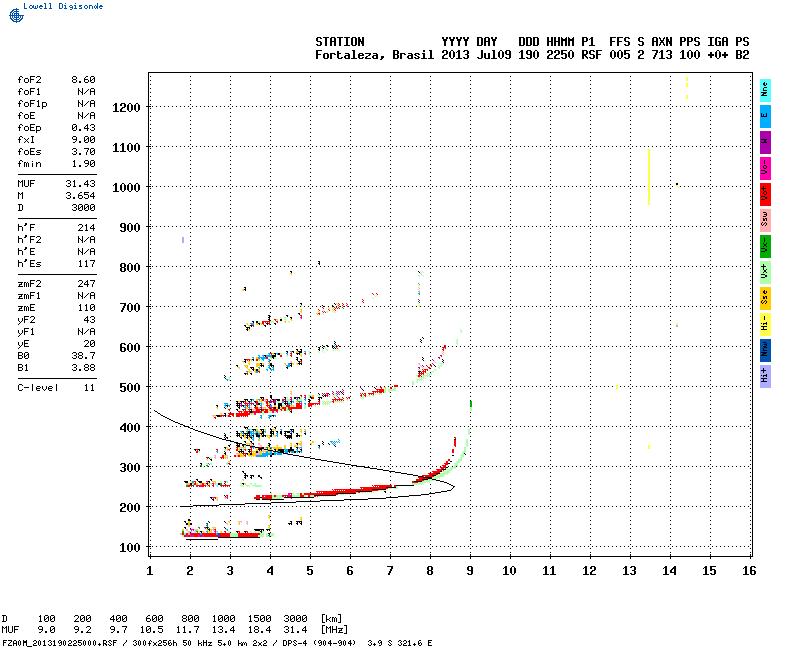
Task: Pick the magenta Vo- legend swatch
Action: pos(765,168)
